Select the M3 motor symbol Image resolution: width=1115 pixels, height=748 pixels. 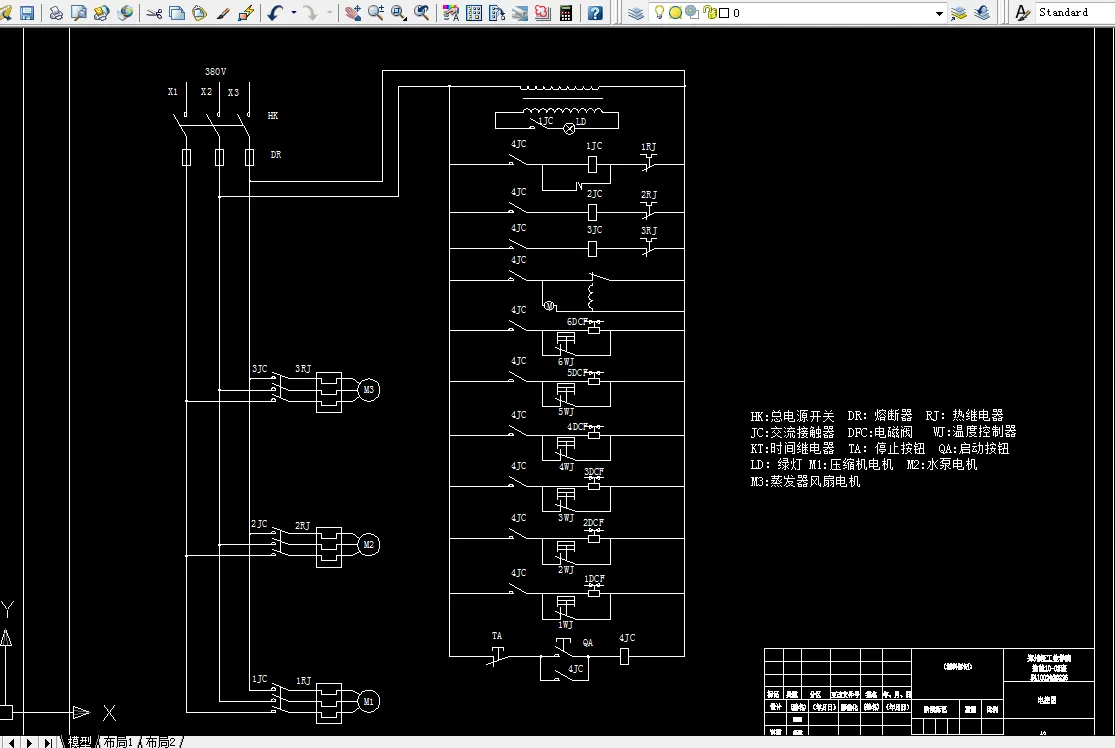[368, 390]
